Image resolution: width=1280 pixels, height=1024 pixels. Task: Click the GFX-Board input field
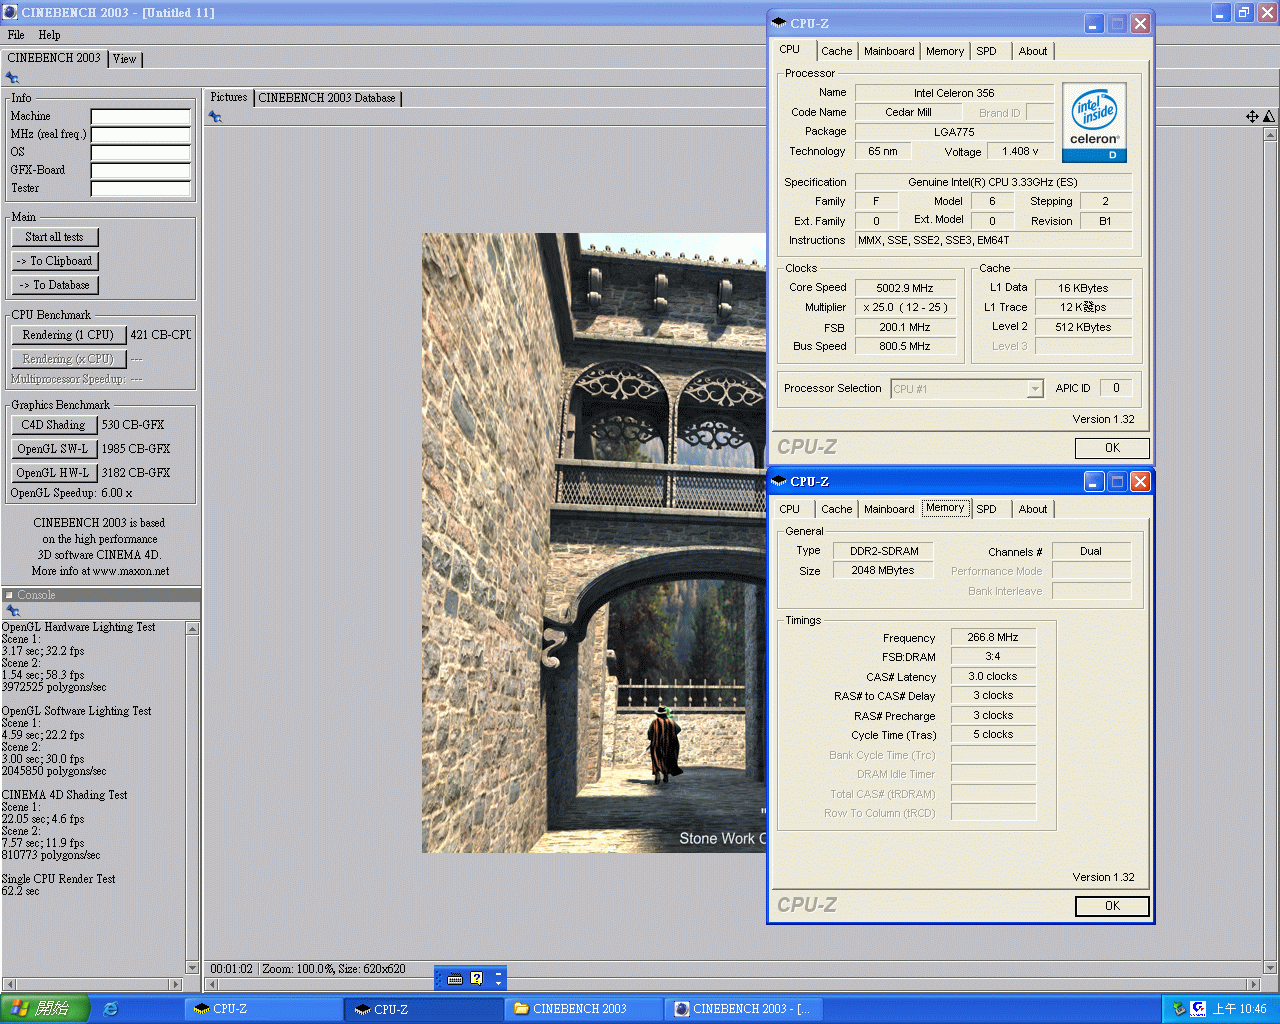(x=140, y=171)
